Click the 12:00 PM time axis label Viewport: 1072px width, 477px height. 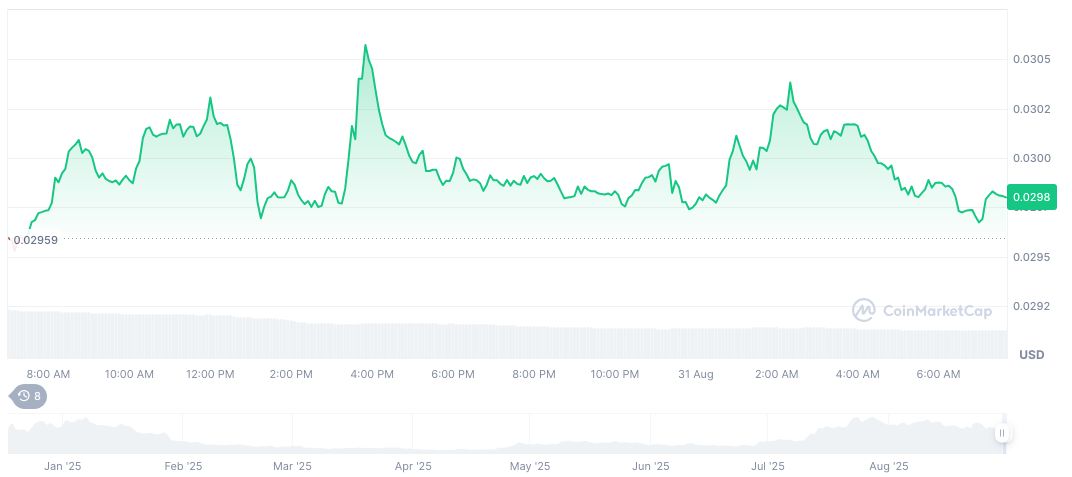pos(210,374)
